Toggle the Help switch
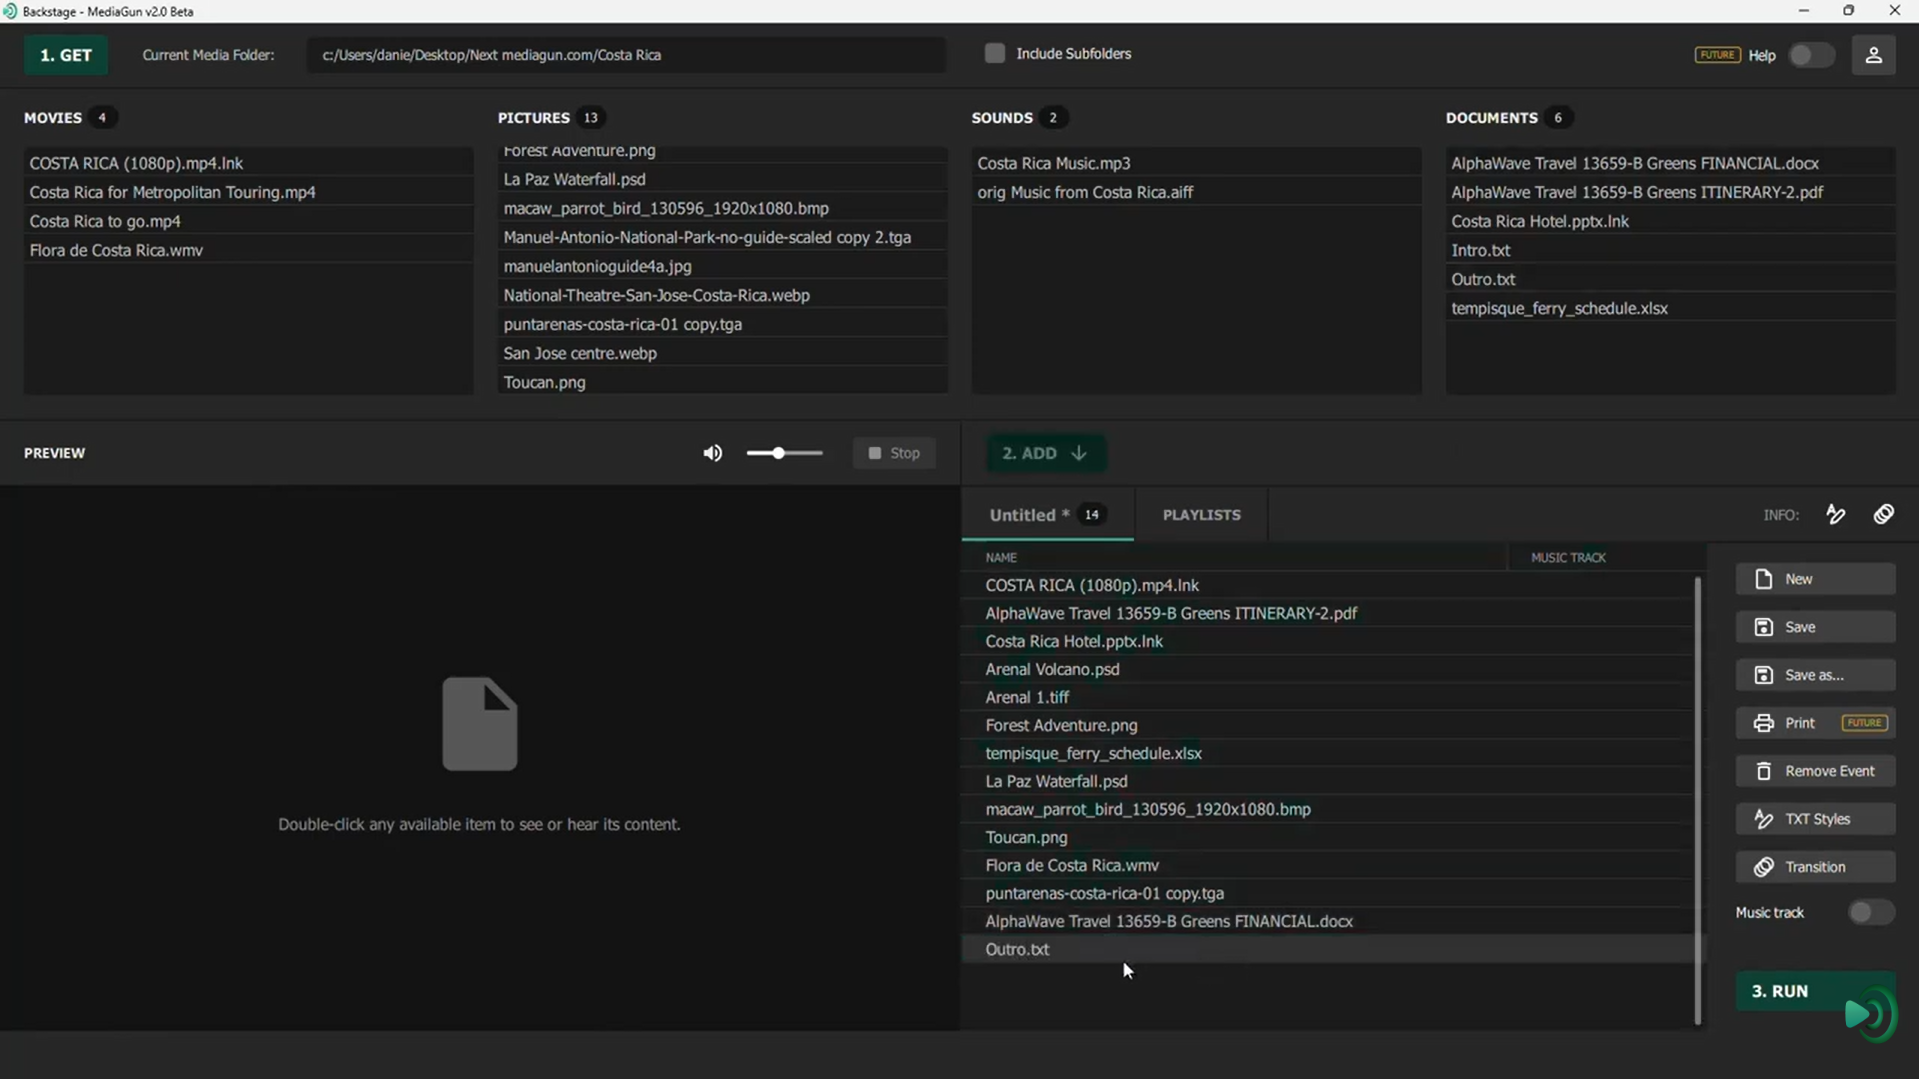The image size is (1919, 1079). point(1811,55)
